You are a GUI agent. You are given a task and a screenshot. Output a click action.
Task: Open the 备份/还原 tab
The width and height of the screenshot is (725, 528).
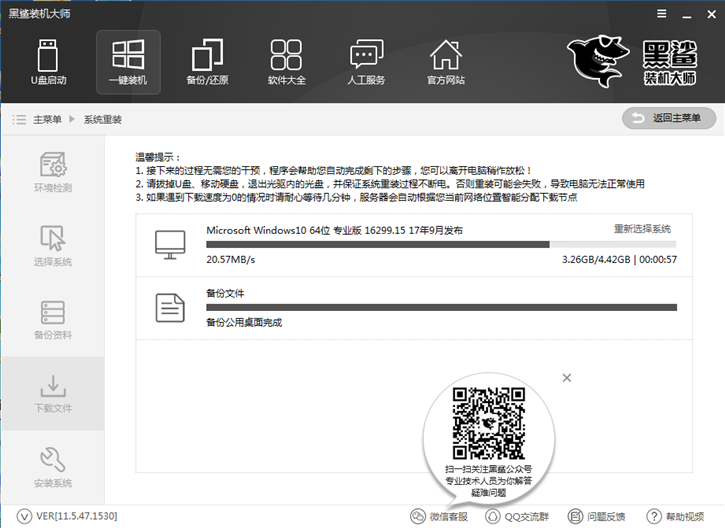[207, 62]
